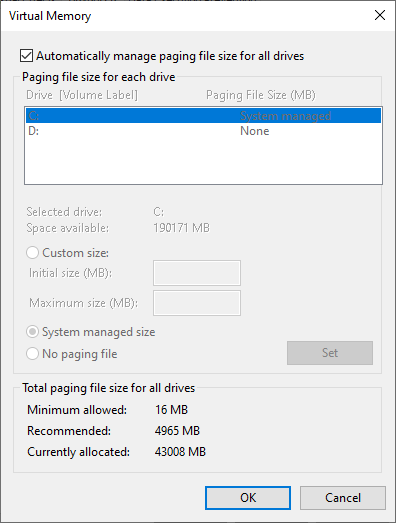Close the Virtual Memory dialog

[380, 15]
